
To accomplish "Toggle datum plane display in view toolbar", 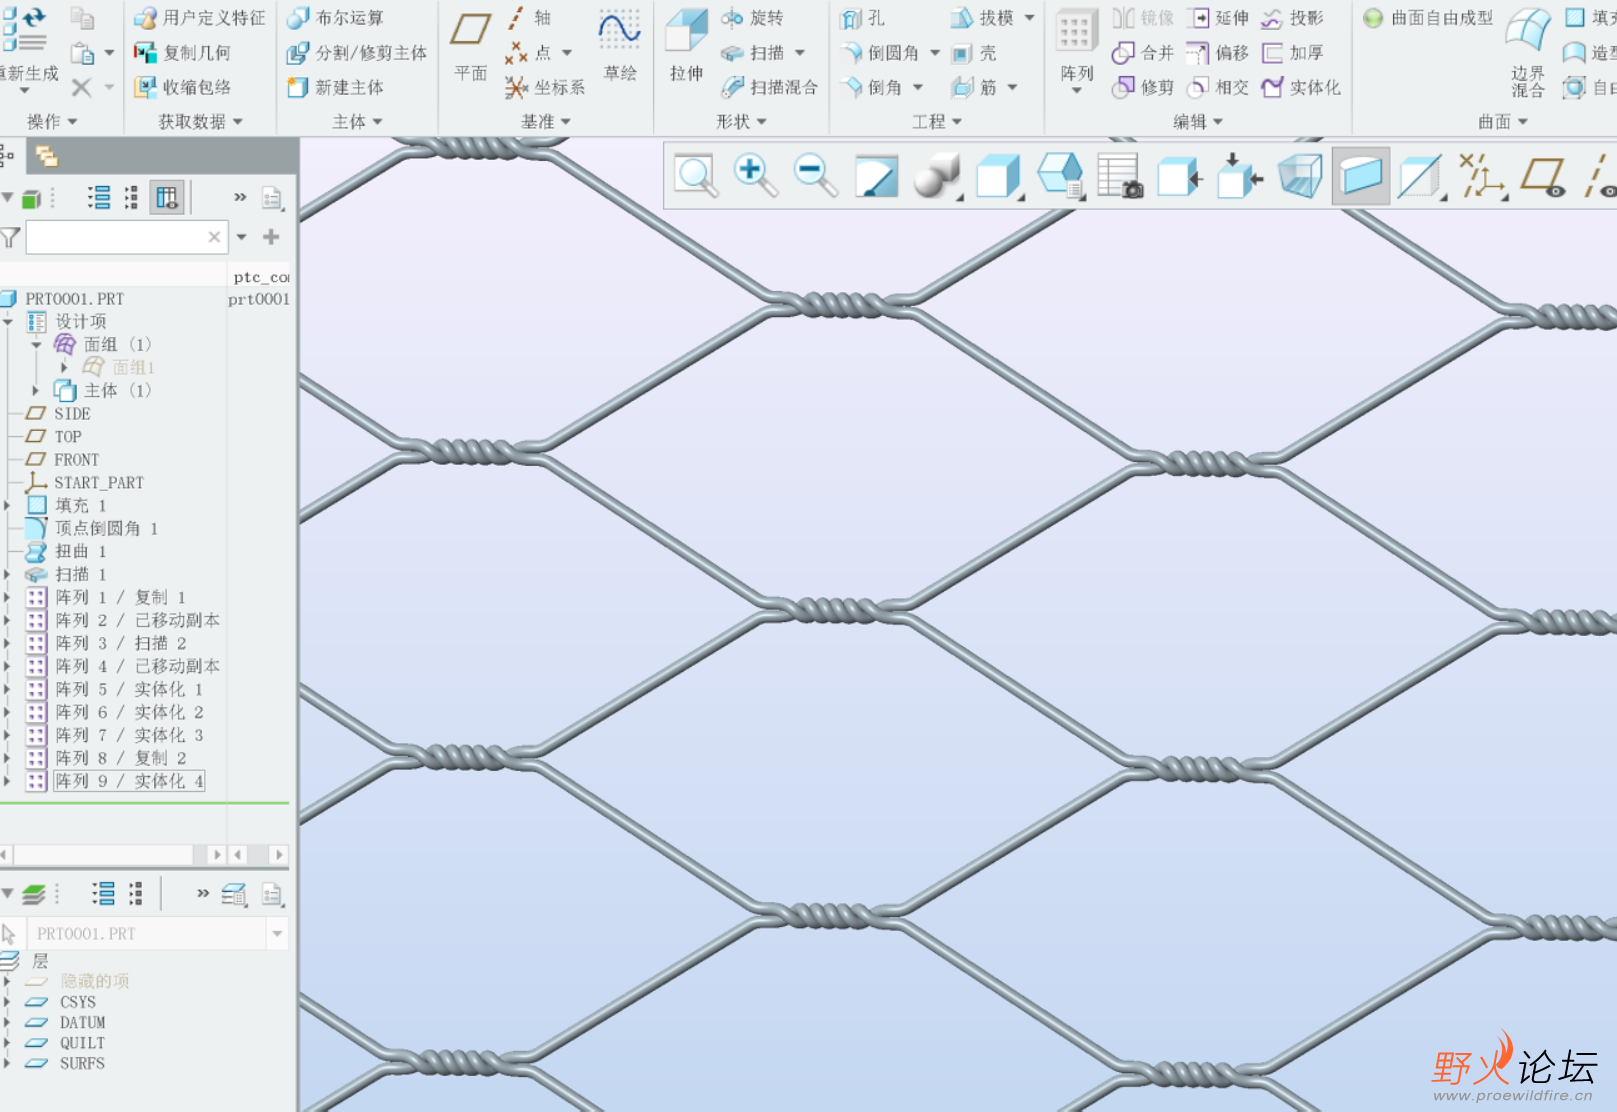I will [1543, 176].
